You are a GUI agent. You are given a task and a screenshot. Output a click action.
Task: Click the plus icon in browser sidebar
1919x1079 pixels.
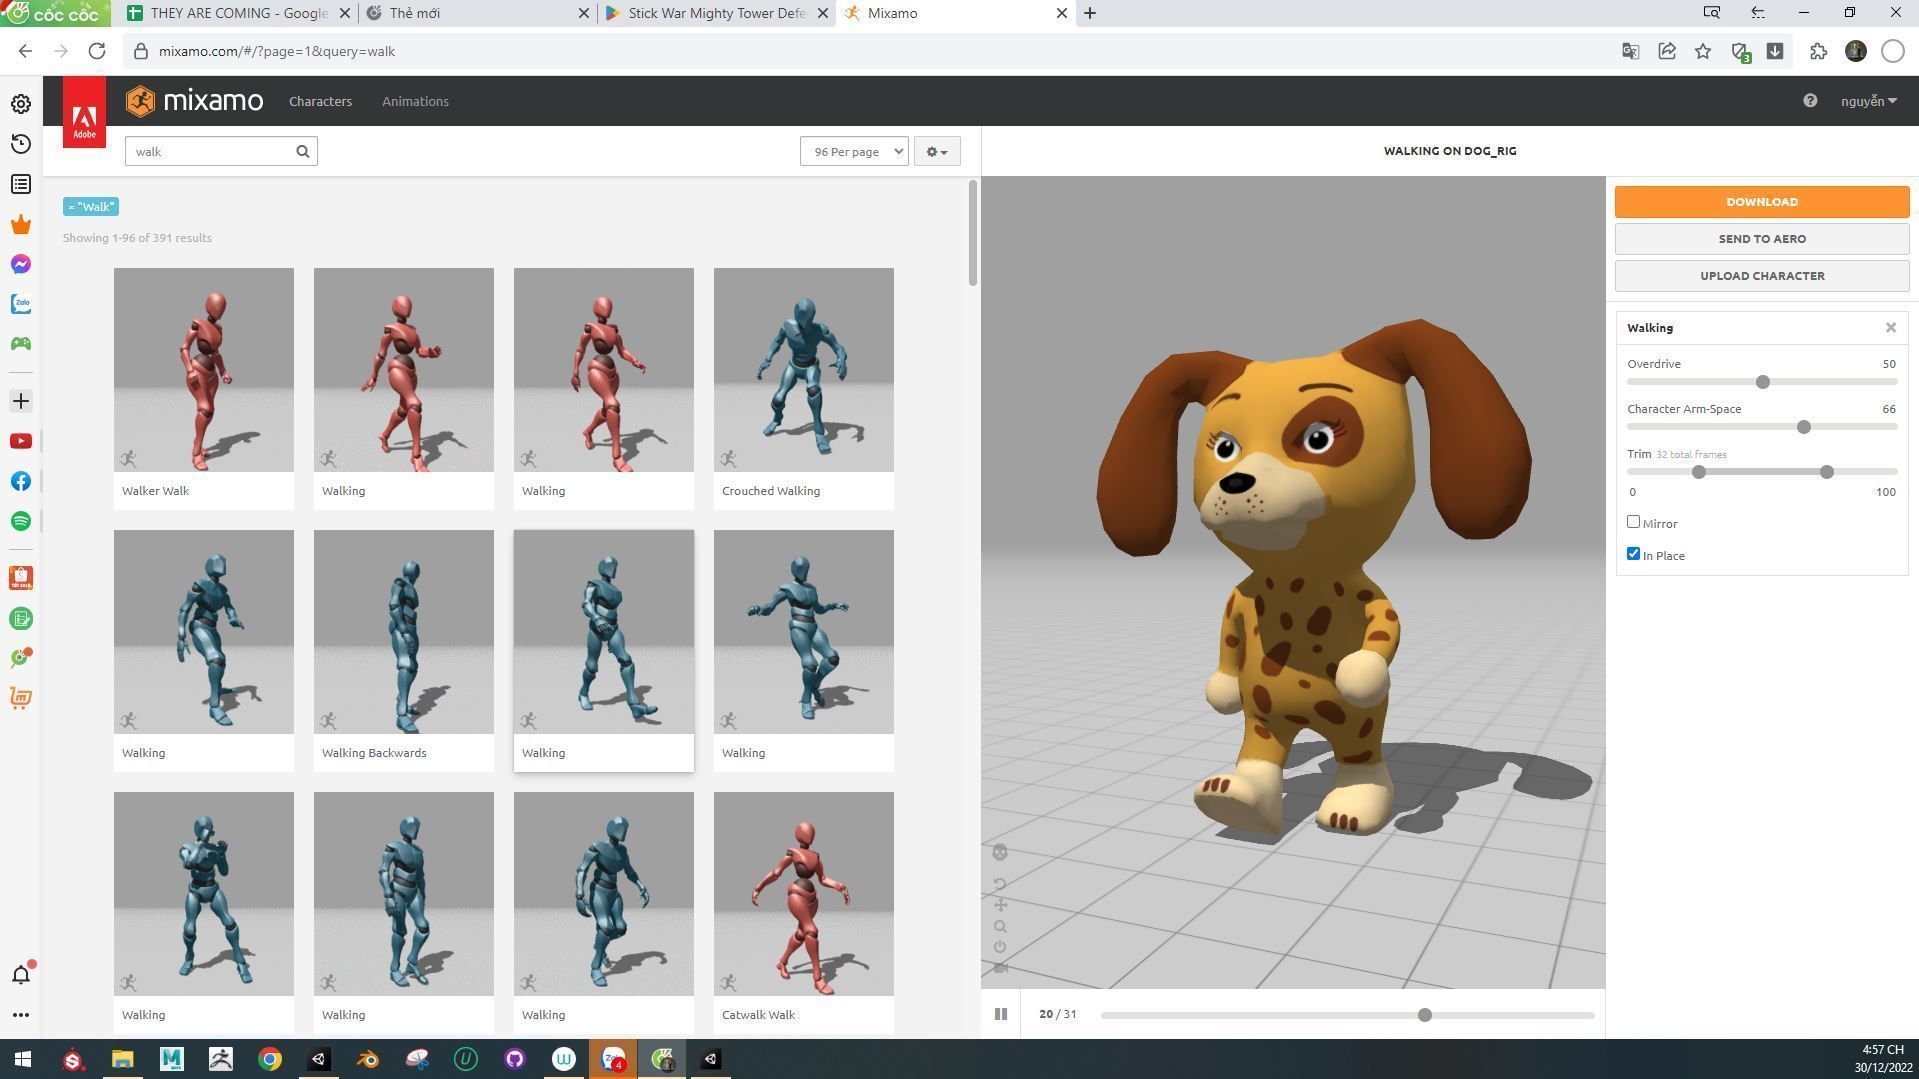pos(21,401)
